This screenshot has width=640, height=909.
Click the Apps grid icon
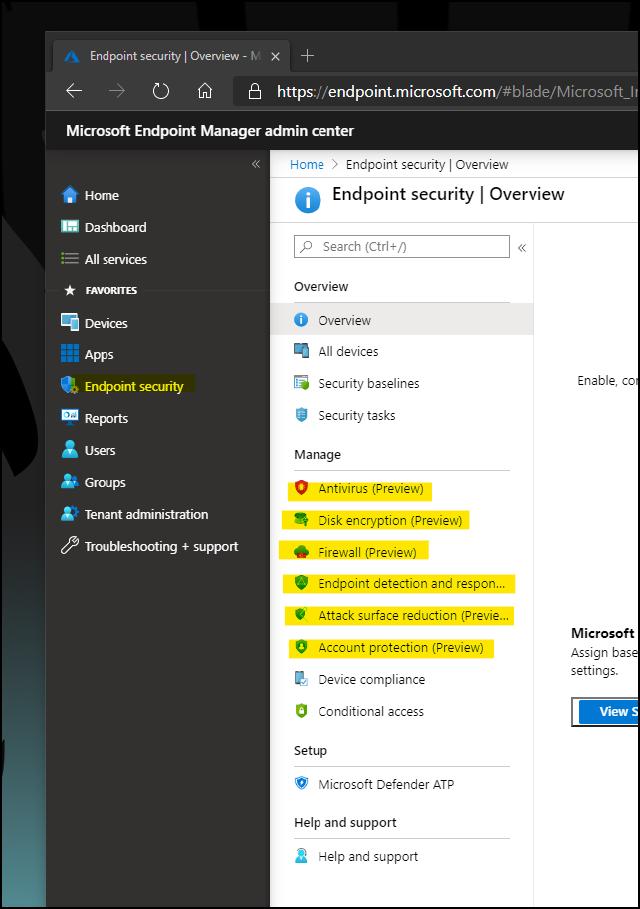[x=70, y=354]
